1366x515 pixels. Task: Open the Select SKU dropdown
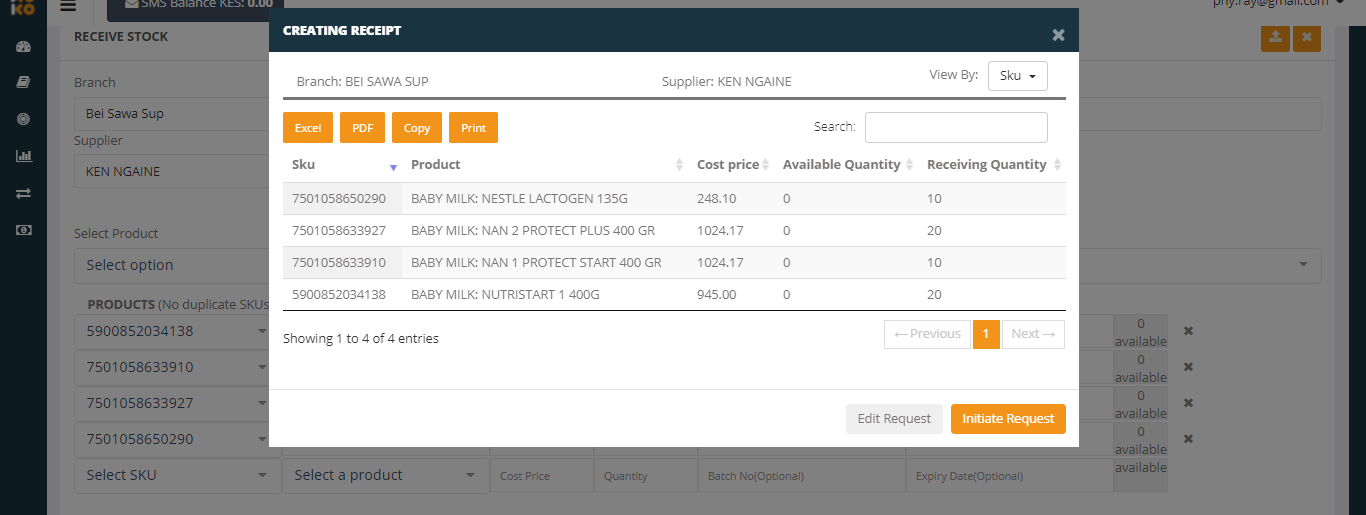(x=178, y=475)
